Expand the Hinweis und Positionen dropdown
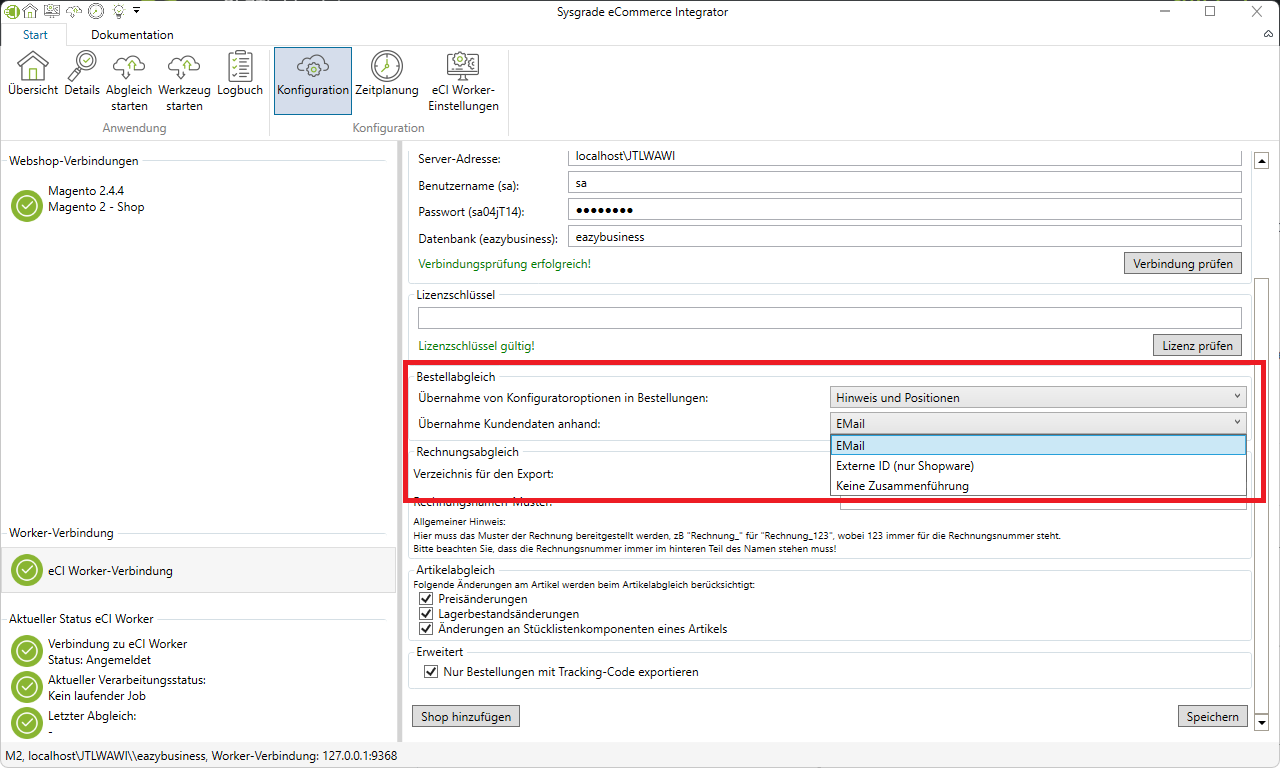Image resolution: width=1280 pixels, height=768 pixels. coord(1038,398)
